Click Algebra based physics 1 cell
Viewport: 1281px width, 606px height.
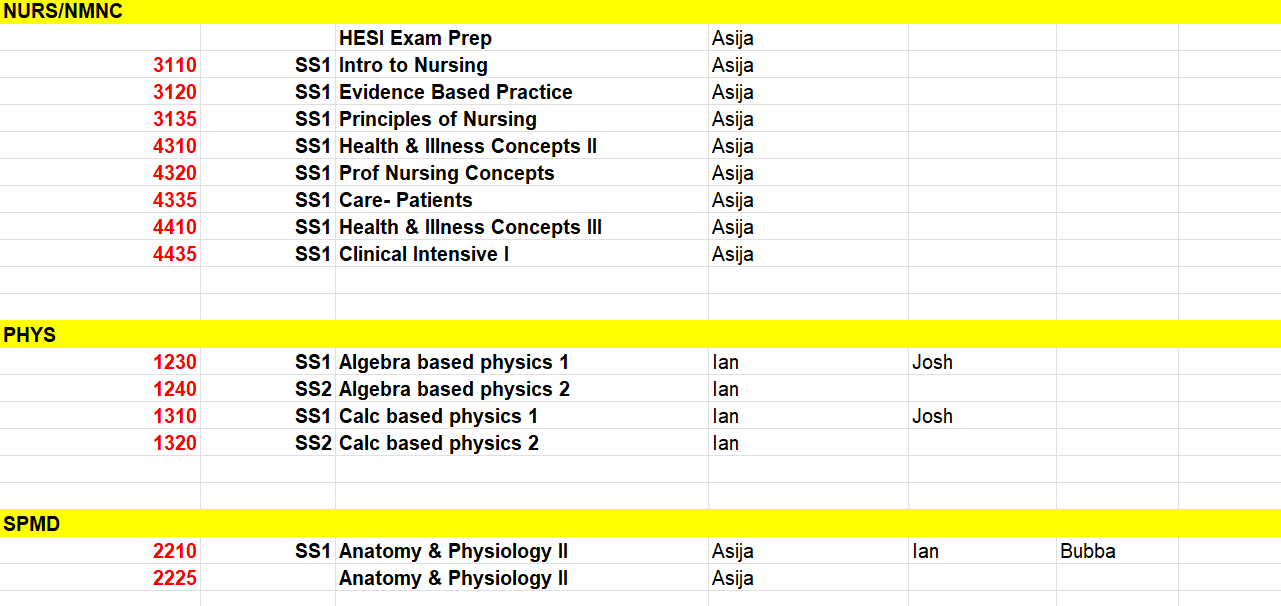click(522, 362)
